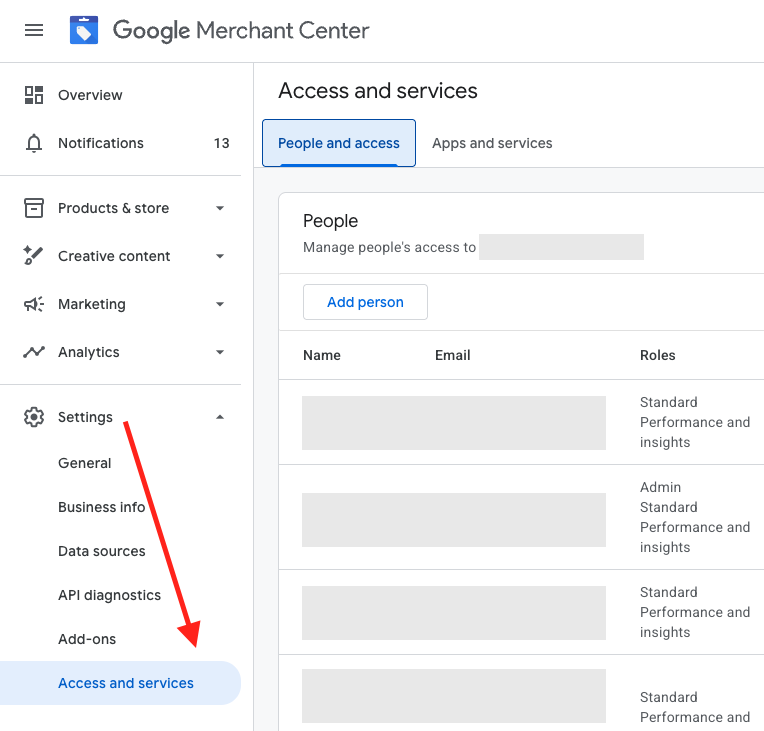The image size is (764, 731).
Task: Expand the Marketing section arrow
Action: [x=220, y=304]
